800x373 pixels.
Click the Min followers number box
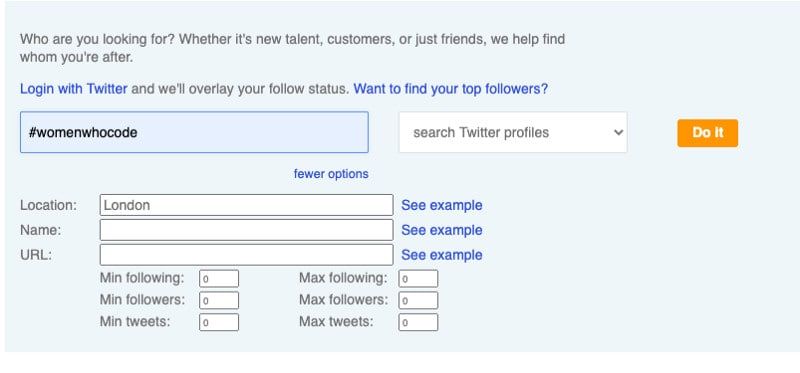219,301
